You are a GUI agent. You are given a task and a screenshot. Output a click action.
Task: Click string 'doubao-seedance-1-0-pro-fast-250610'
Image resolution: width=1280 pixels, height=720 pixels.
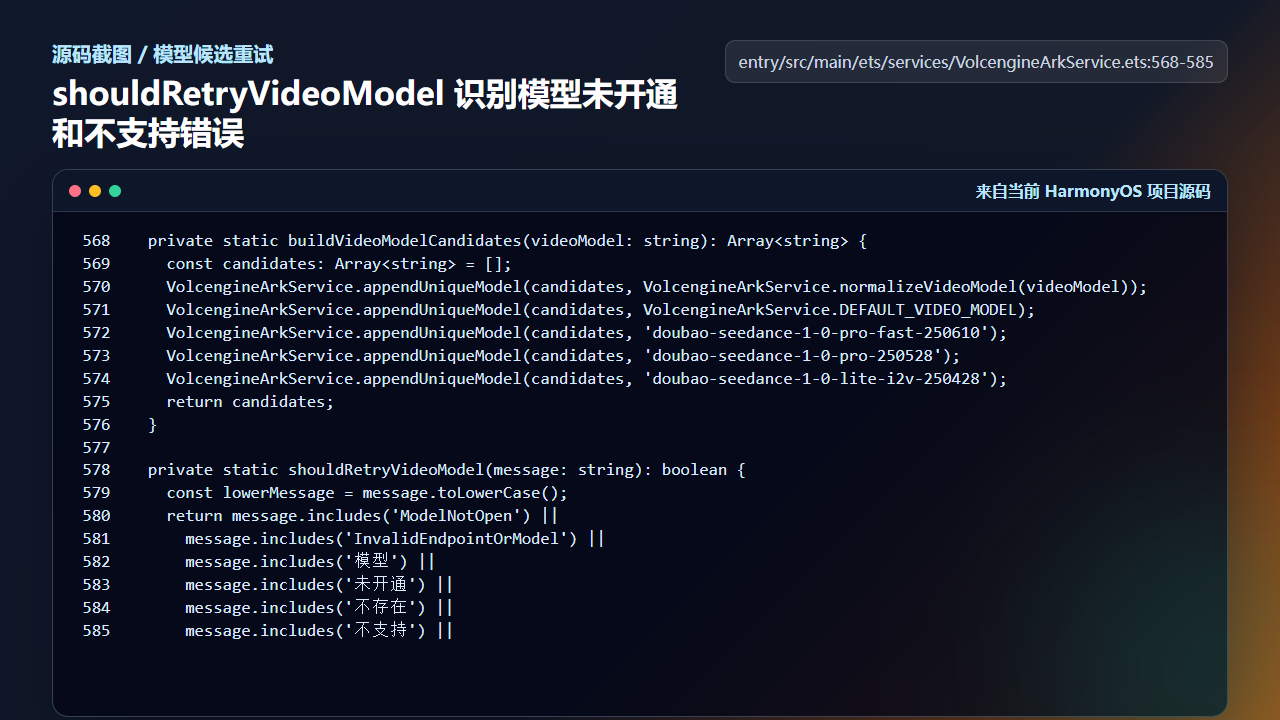pyautogui.click(x=816, y=333)
